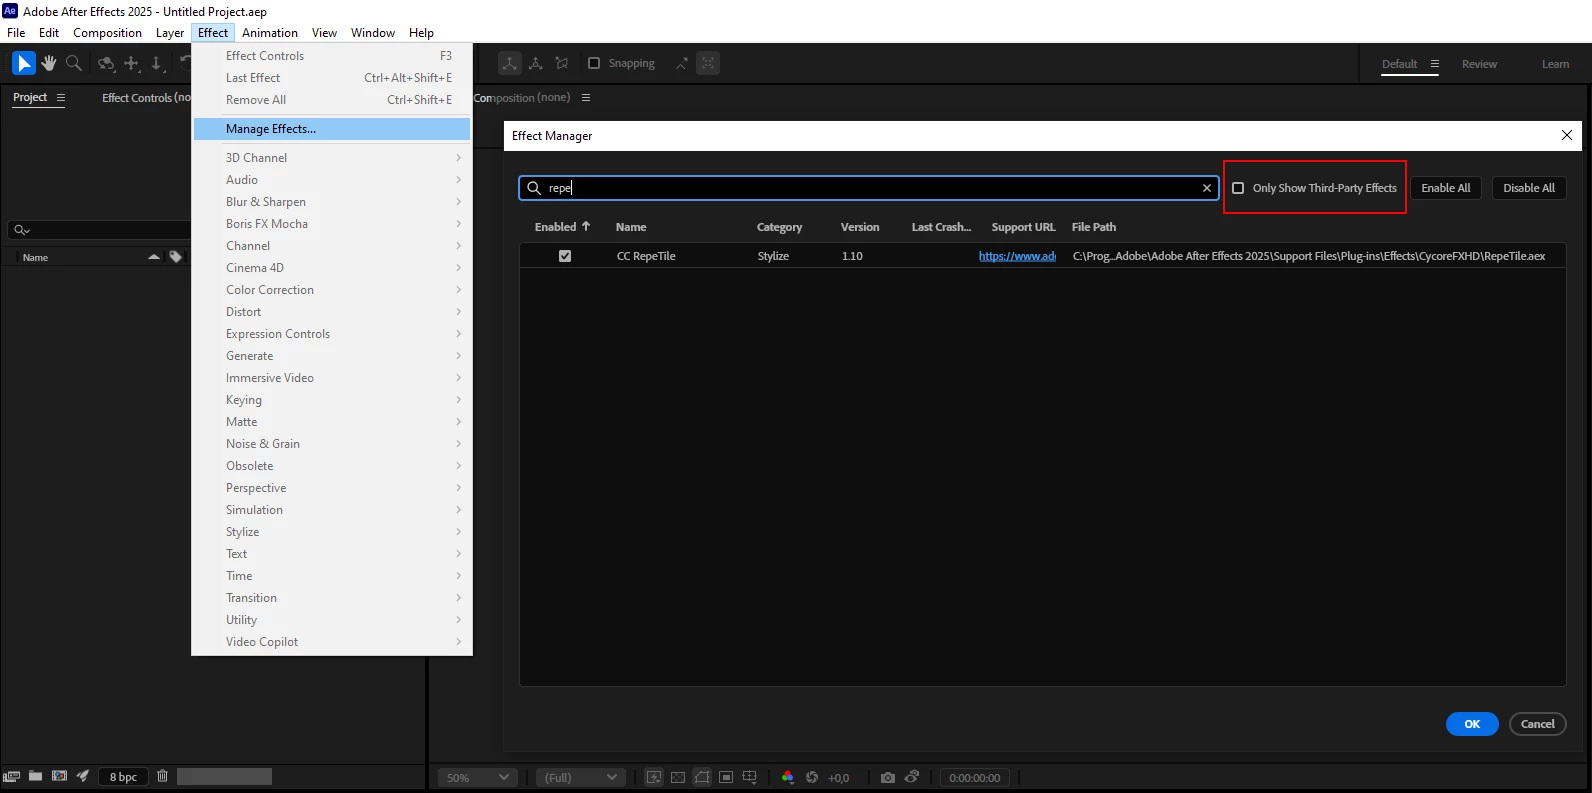The width and height of the screenshot is (1592, 793).
Task: Click the Effect Manager search field
Action: [868, 188]
